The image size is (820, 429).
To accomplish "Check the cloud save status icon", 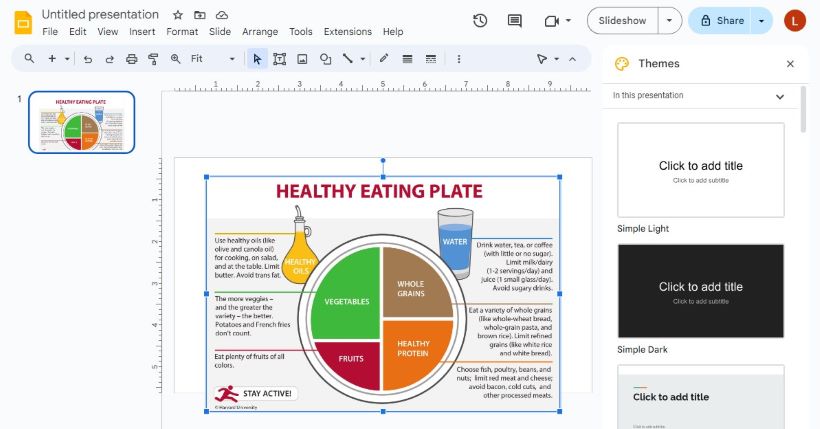I will (x=222, y=15).
